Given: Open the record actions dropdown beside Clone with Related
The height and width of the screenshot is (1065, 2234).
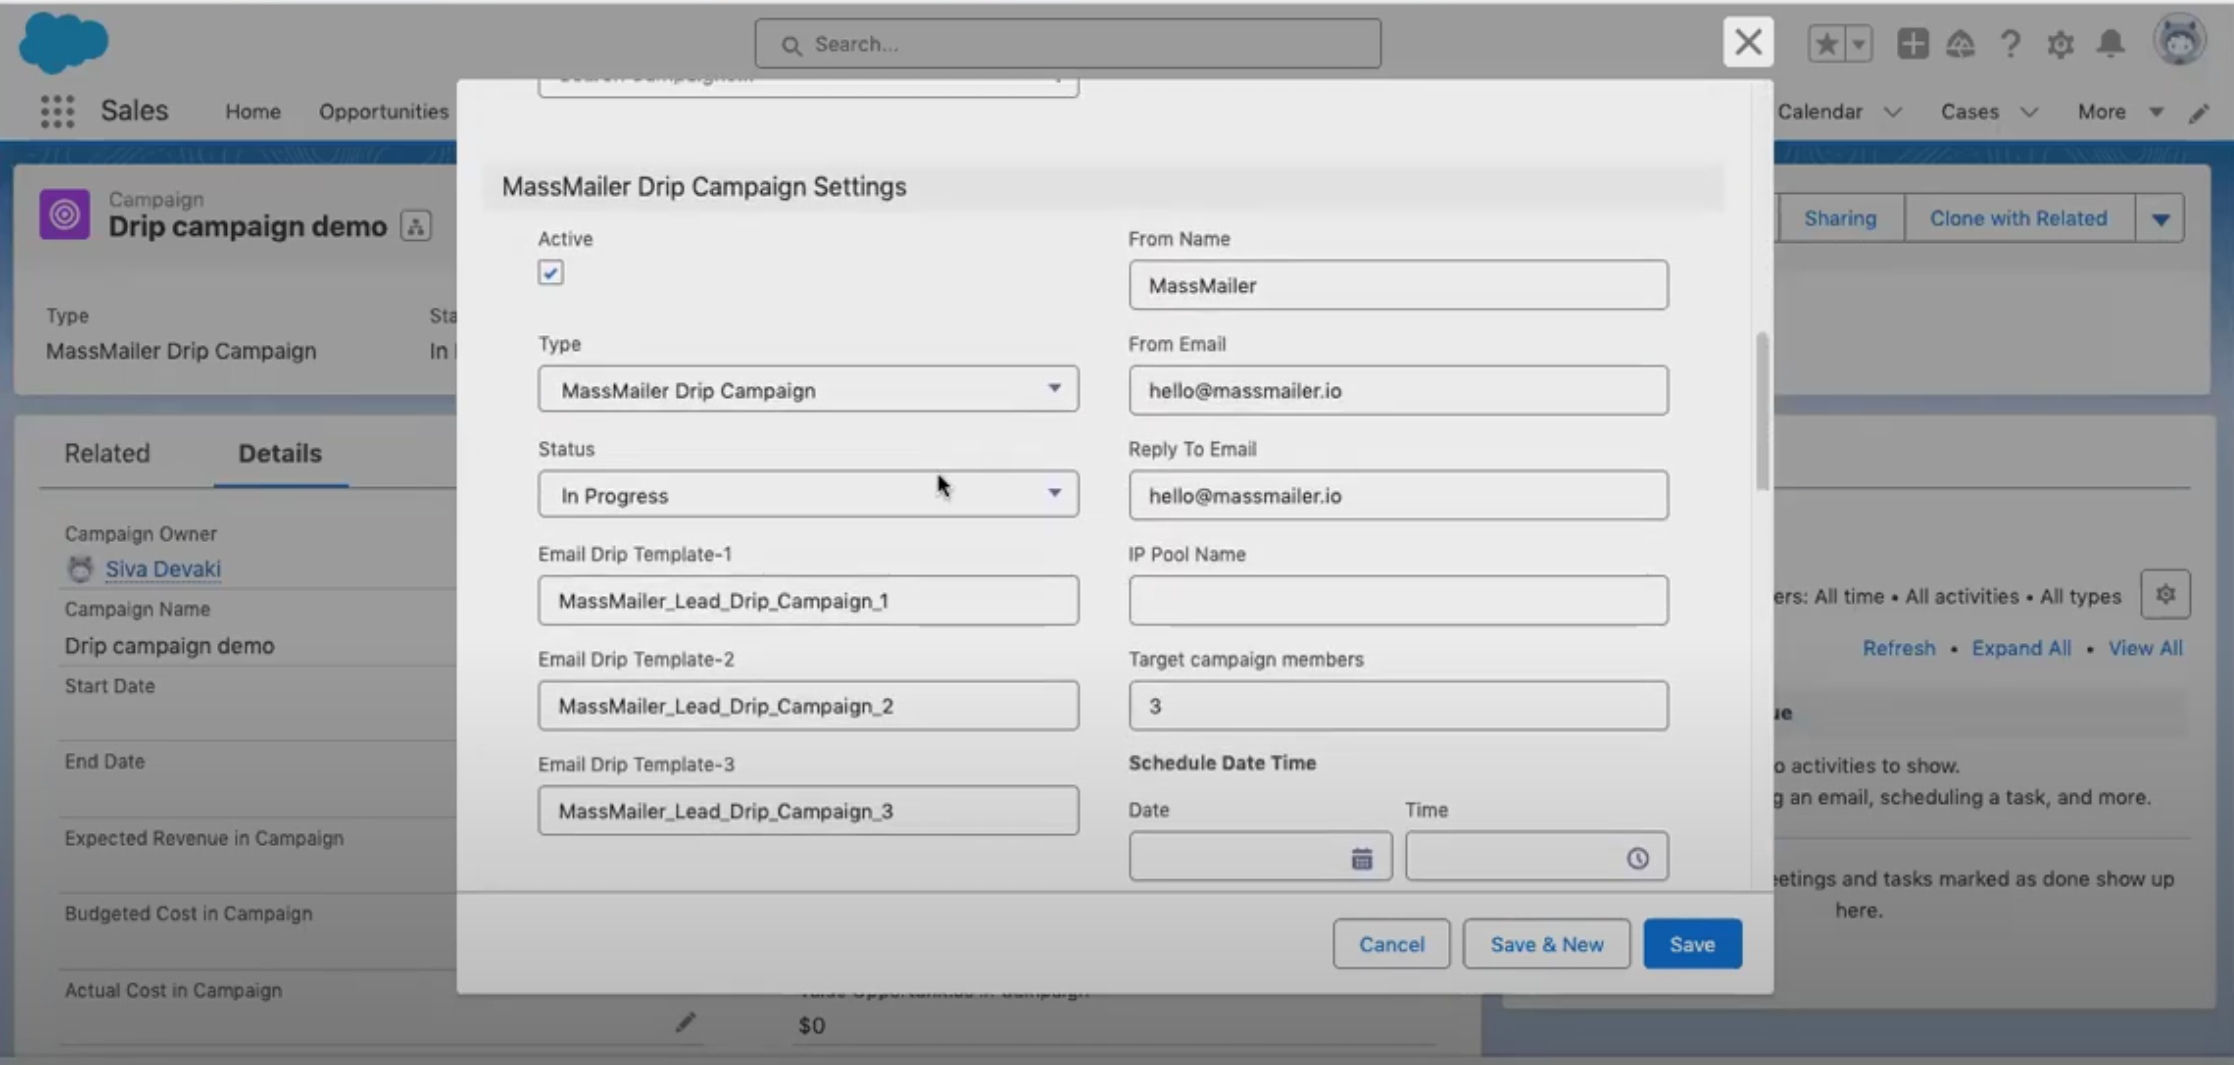Looking at the screenshot, I should point(2160,218).
